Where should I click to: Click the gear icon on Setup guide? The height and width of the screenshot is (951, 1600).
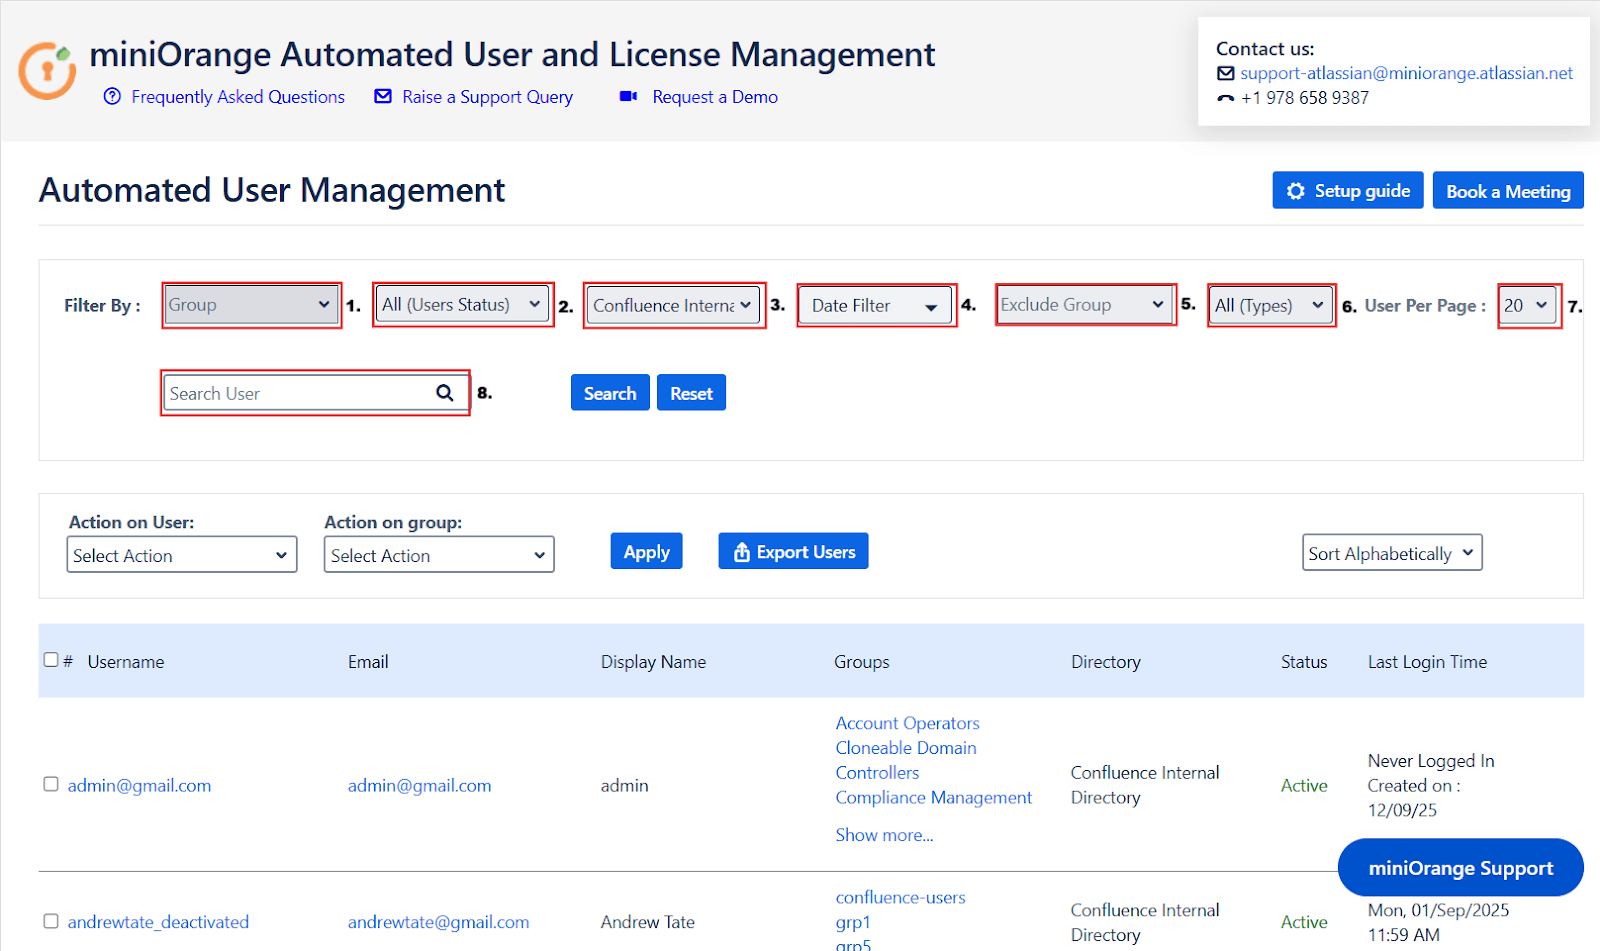1296,191
